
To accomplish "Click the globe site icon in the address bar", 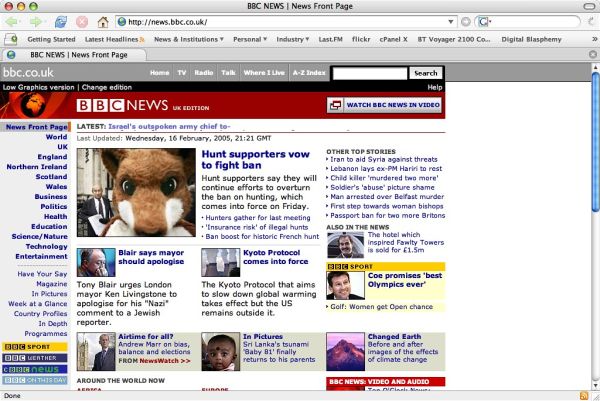I will tap(122, 22).
